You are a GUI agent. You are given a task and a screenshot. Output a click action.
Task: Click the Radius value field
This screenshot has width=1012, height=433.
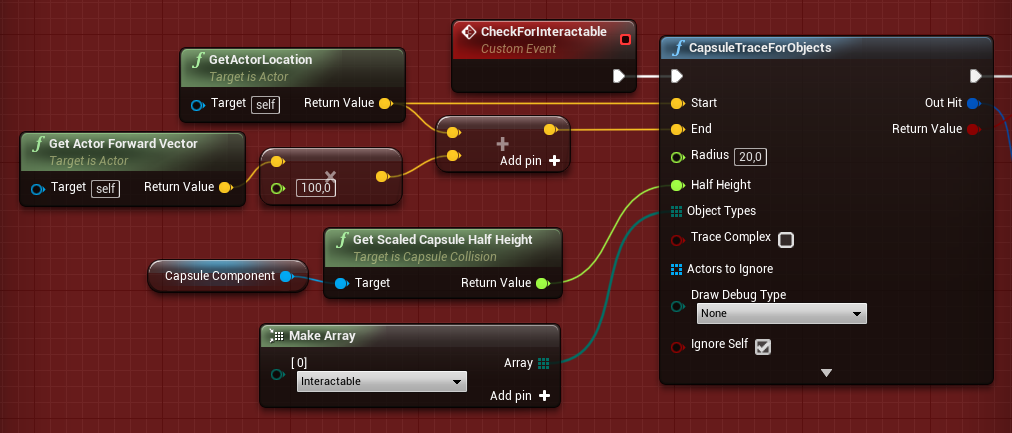click(x=751, y=156)
